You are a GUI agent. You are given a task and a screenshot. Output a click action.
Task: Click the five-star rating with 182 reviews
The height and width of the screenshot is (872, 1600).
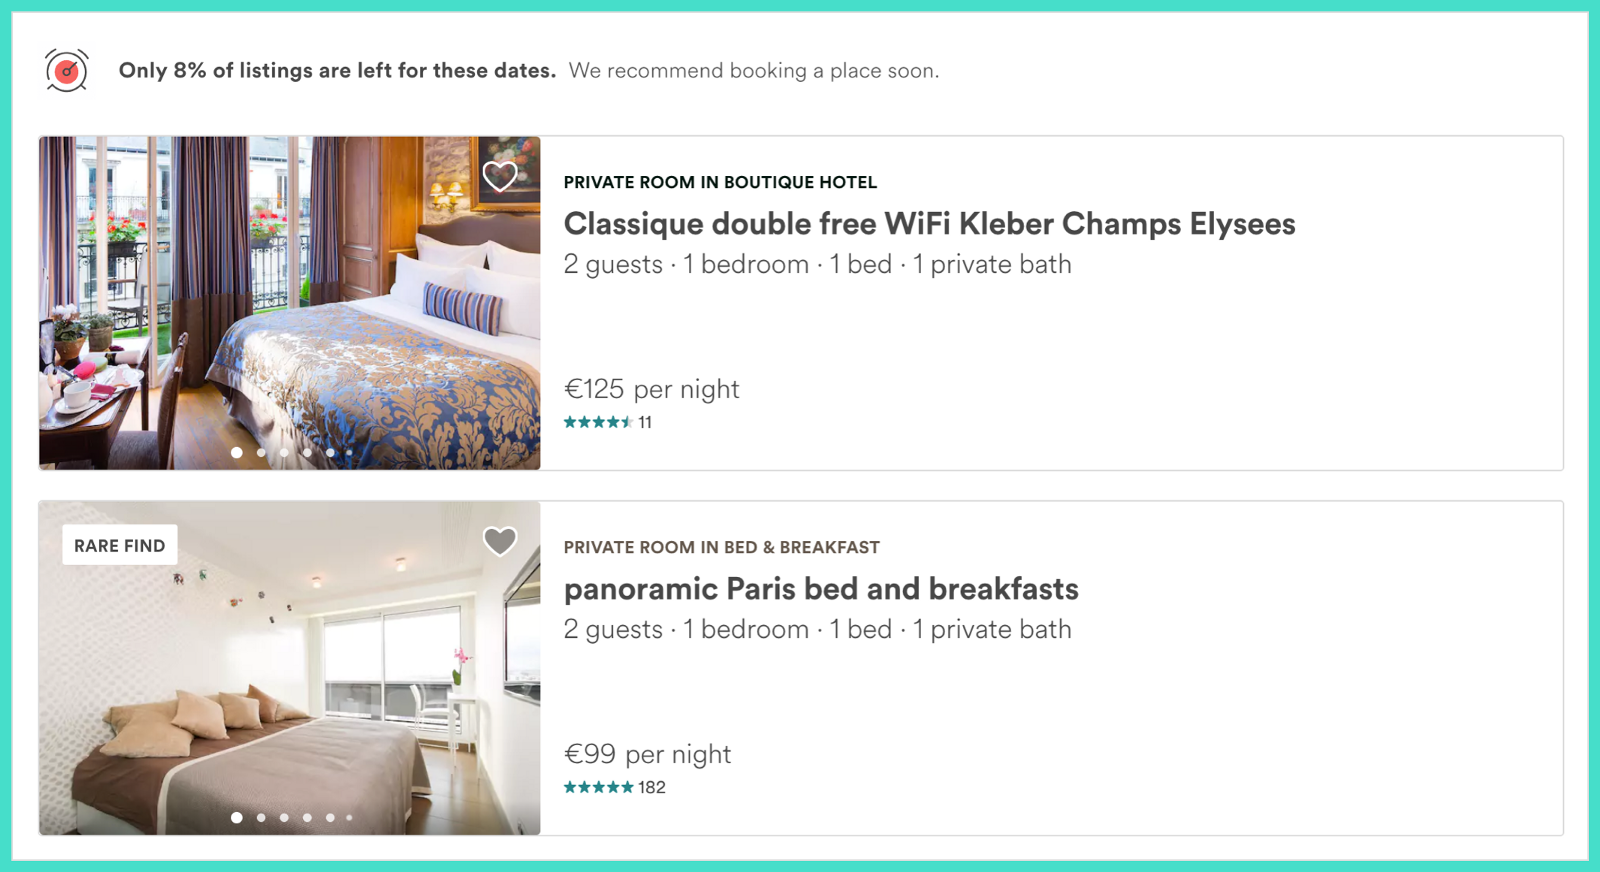coord(615,787)
